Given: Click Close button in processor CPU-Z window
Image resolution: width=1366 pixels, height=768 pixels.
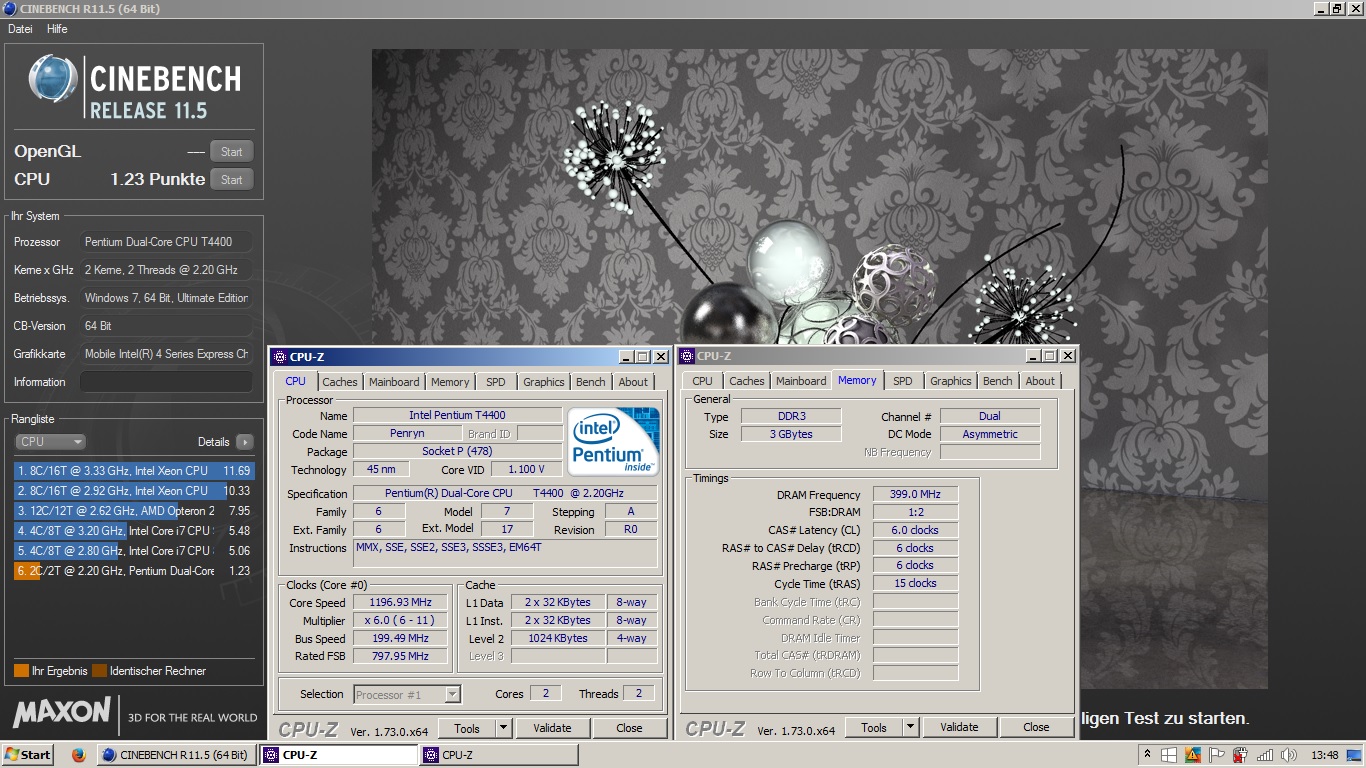Looking at the screenshot, I should (x=629, y=728).
